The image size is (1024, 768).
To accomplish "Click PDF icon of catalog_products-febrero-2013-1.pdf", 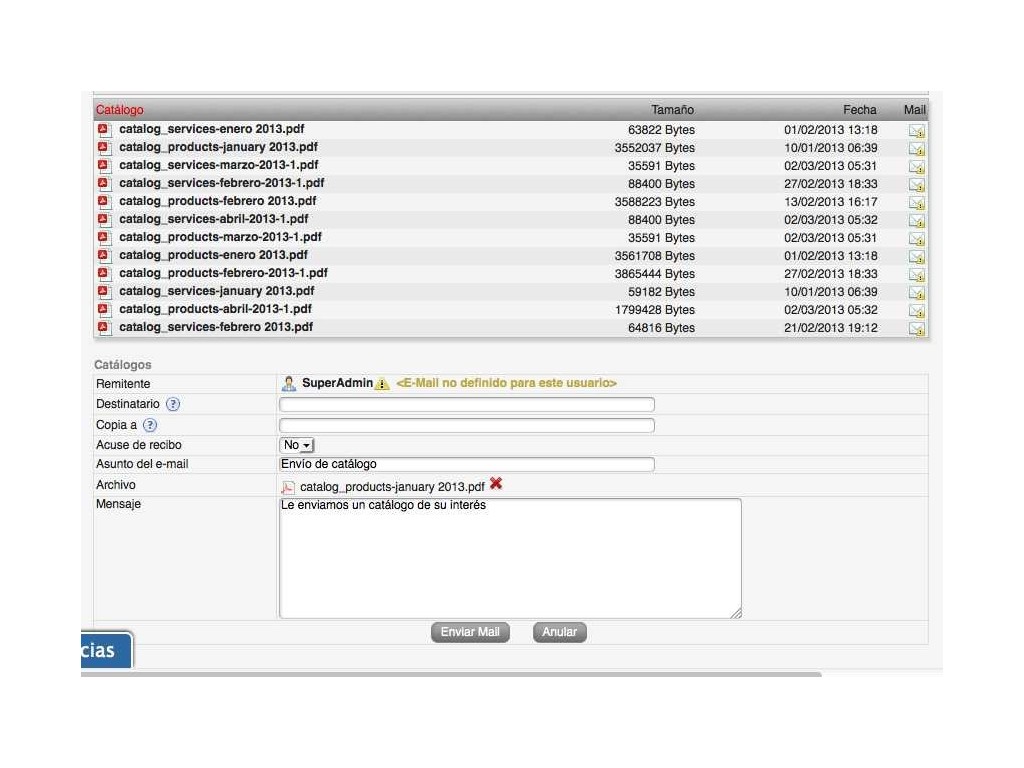I will coord(104,273).
